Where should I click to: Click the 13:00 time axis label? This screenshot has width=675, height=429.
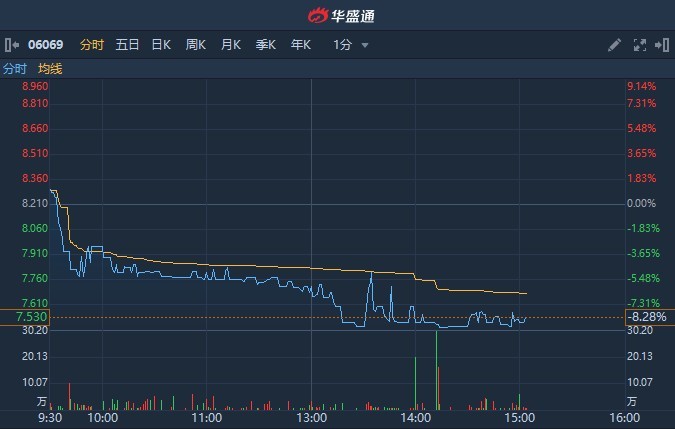(x=312, y=417)
